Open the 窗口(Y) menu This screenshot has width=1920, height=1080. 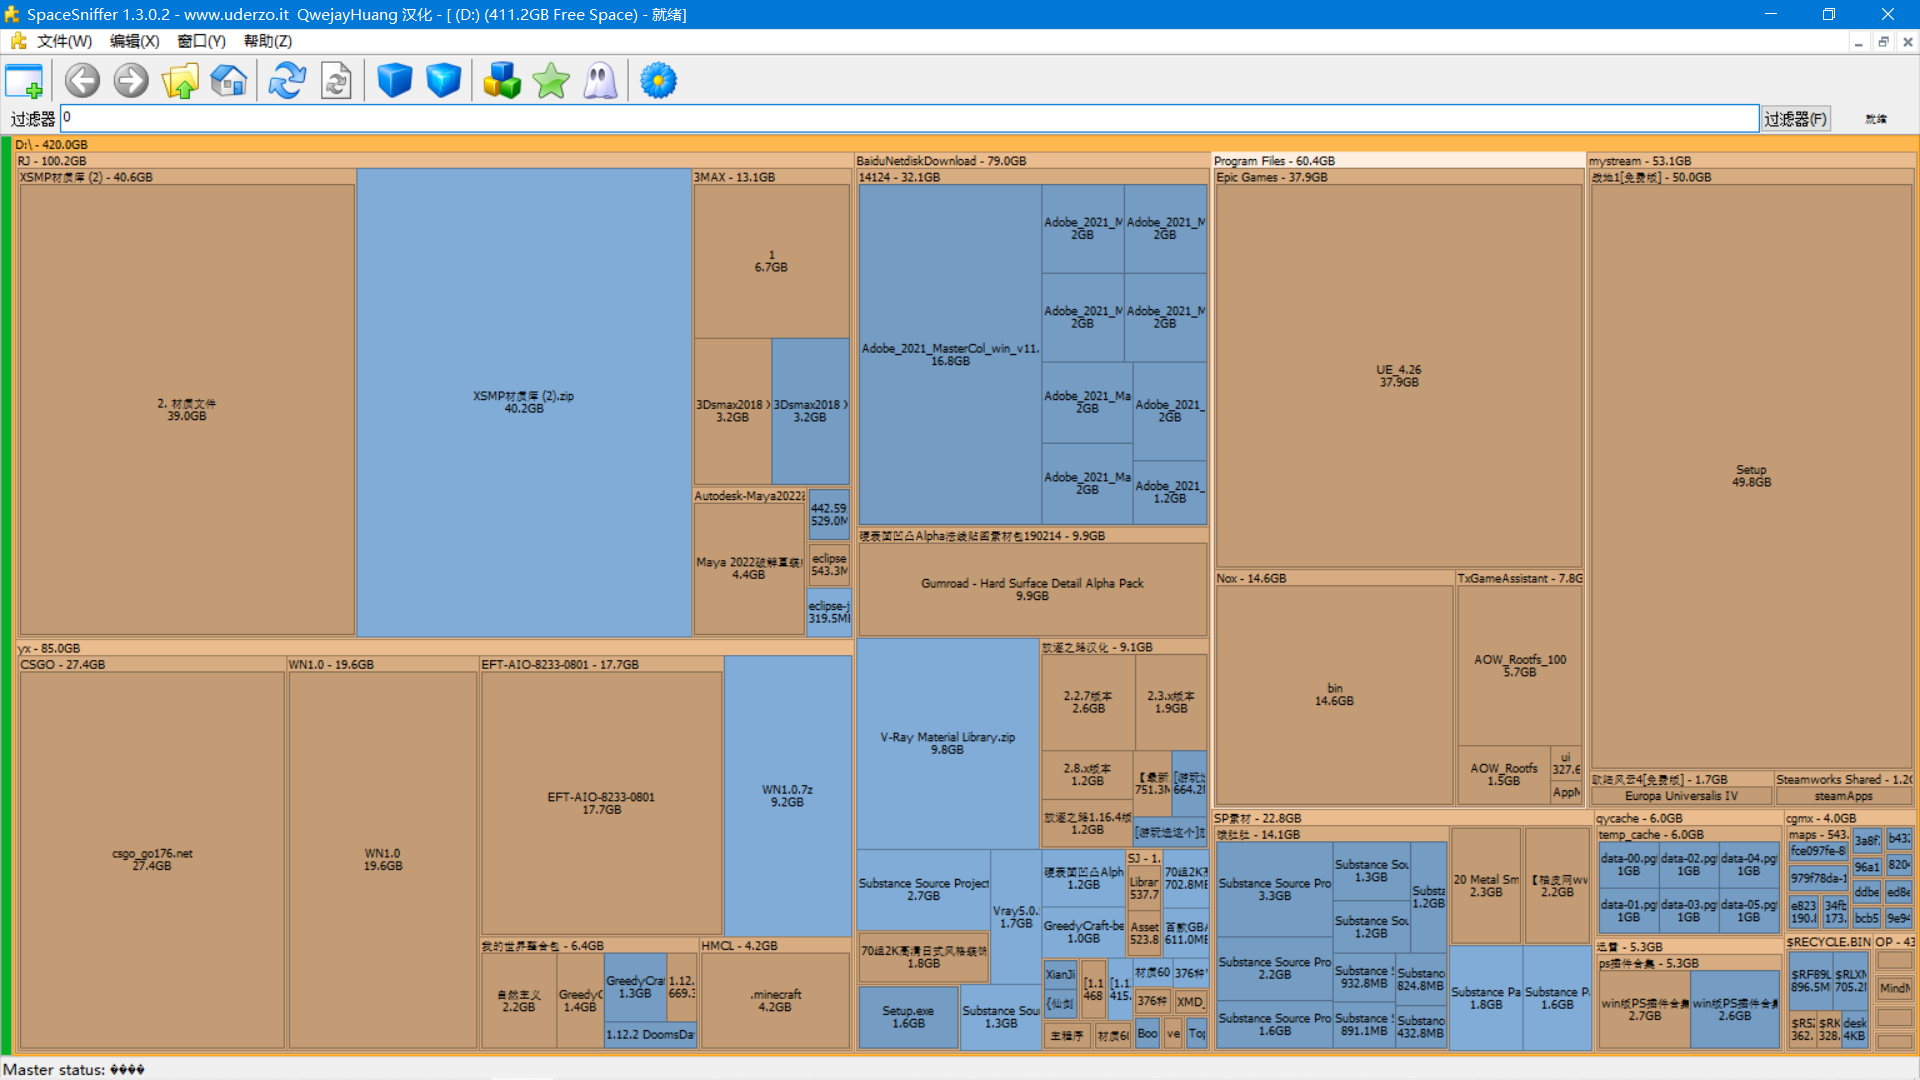(201, 41)
